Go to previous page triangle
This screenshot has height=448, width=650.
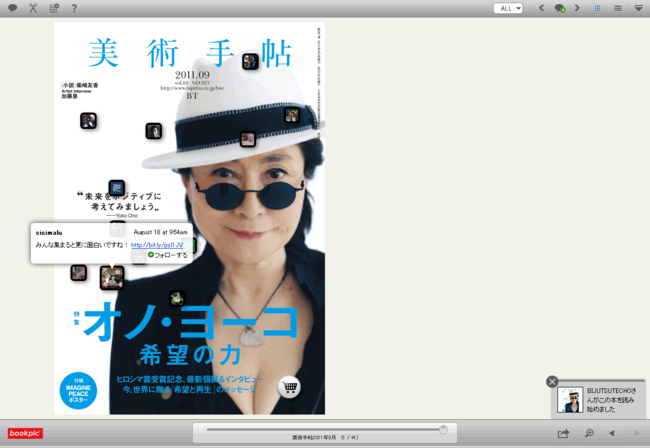click(x=612, y=433)
